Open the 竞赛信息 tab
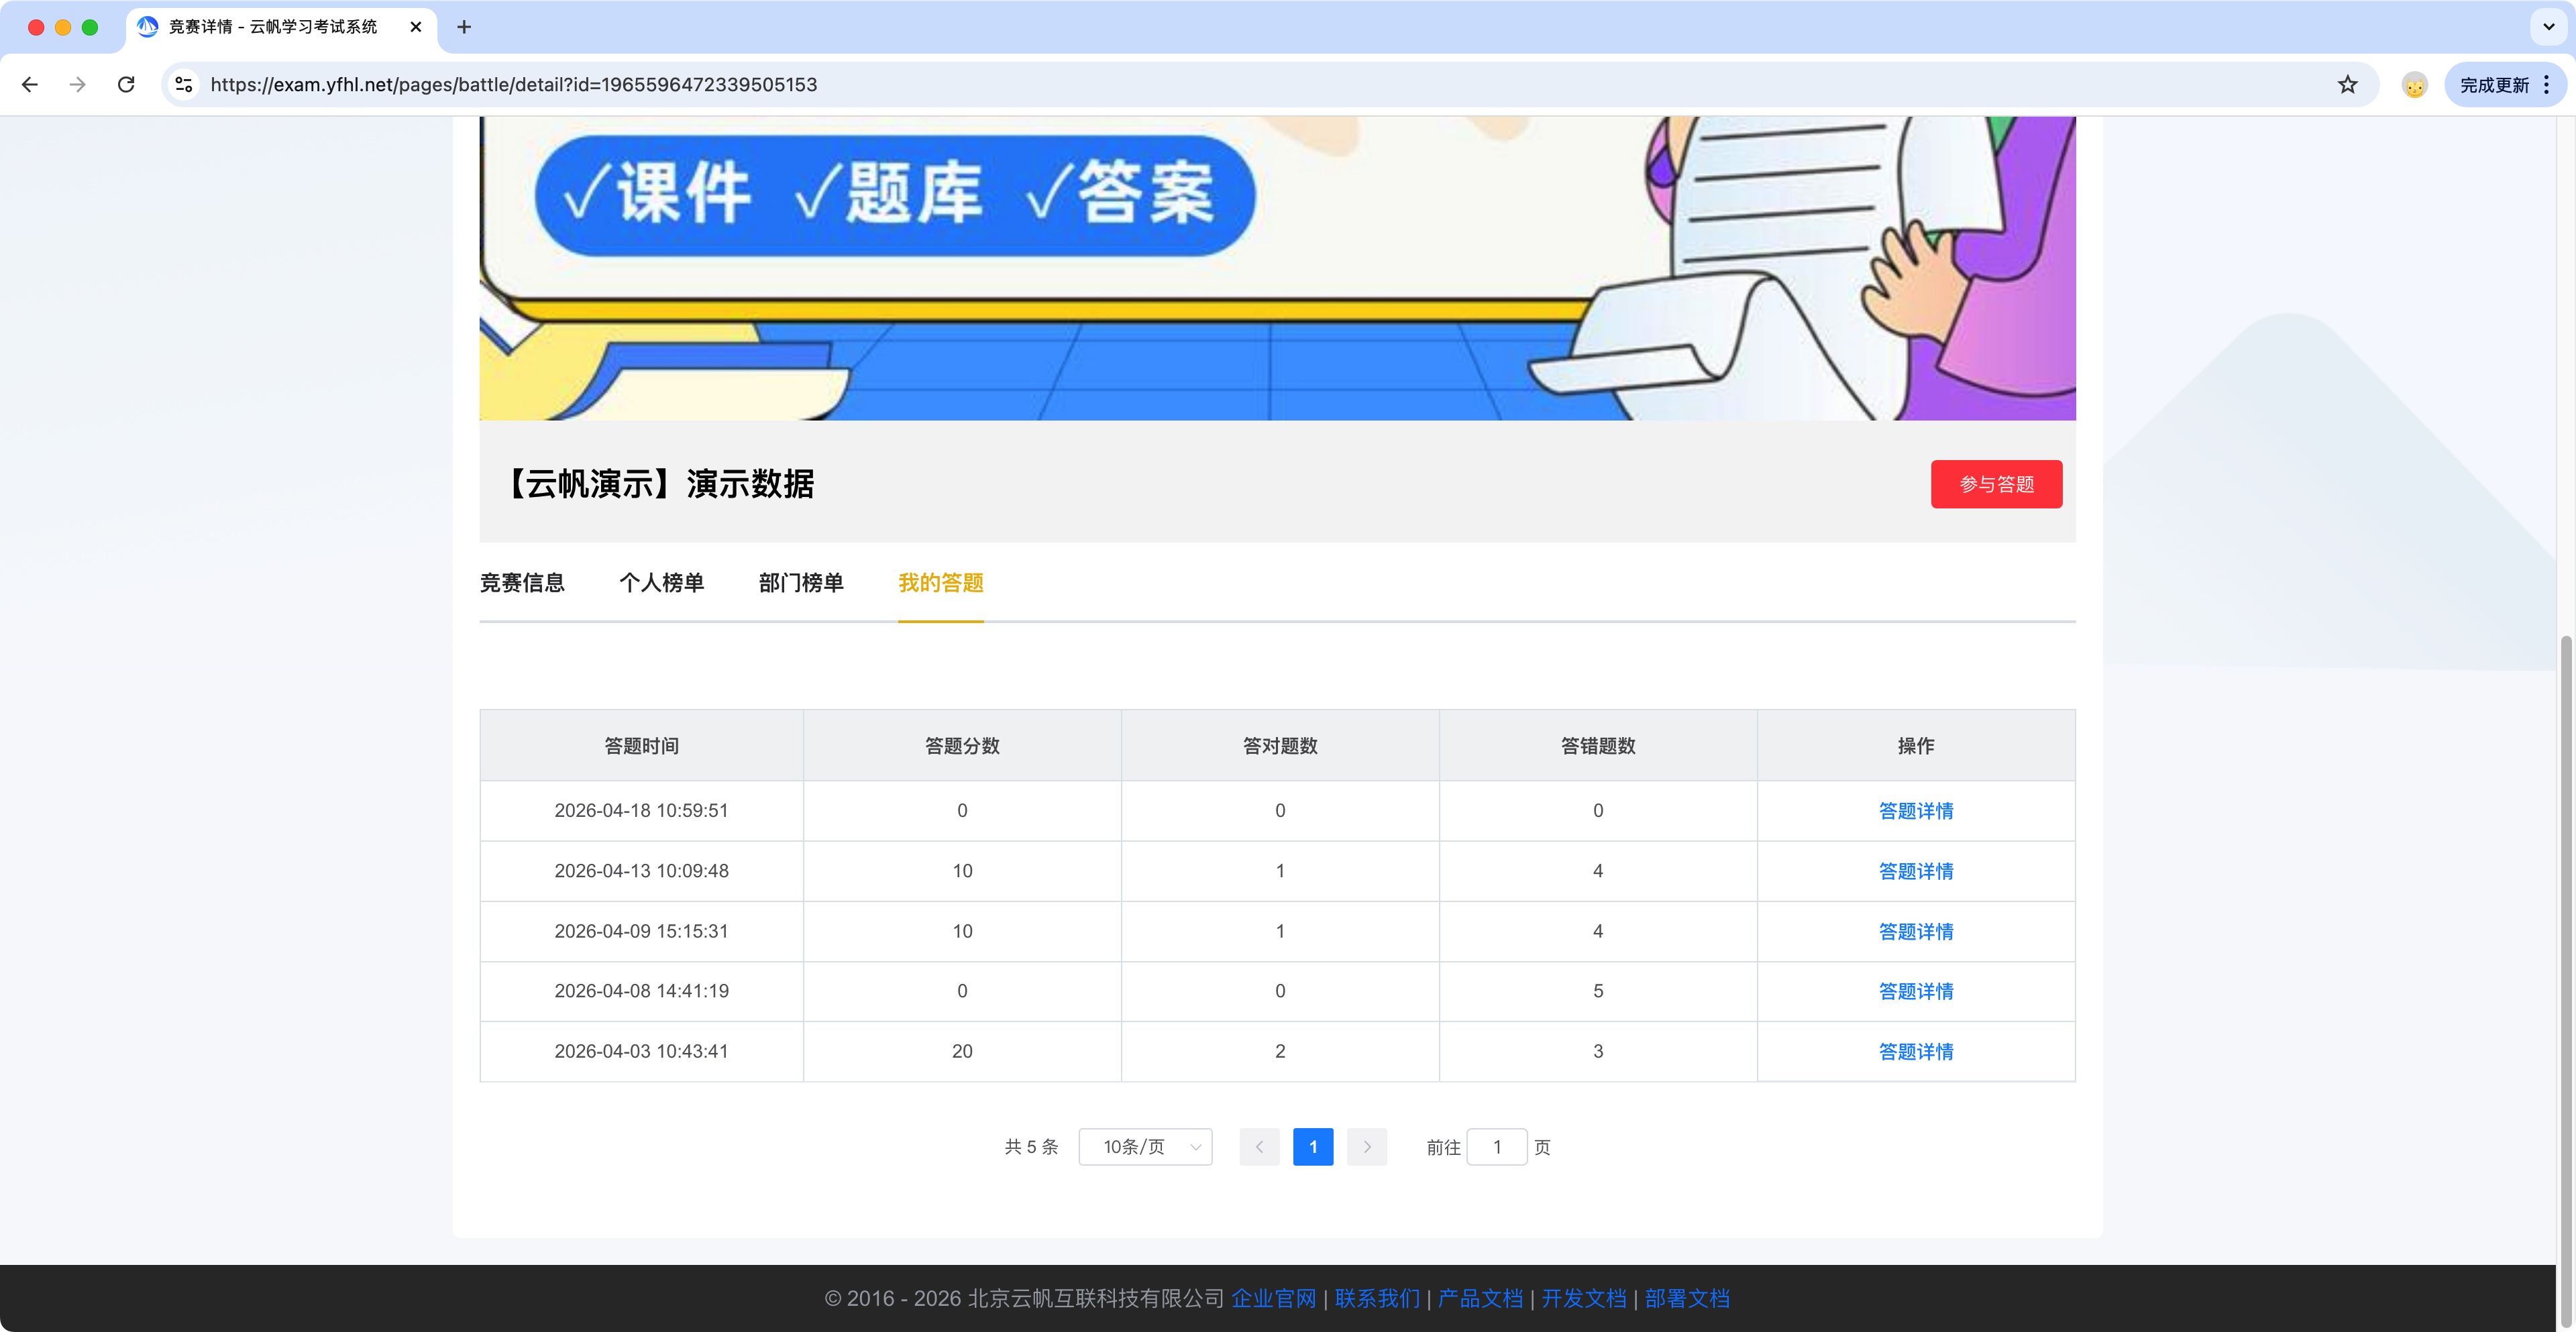Viewport: 2576px width, 1332px height. click(x=522, y=583)
